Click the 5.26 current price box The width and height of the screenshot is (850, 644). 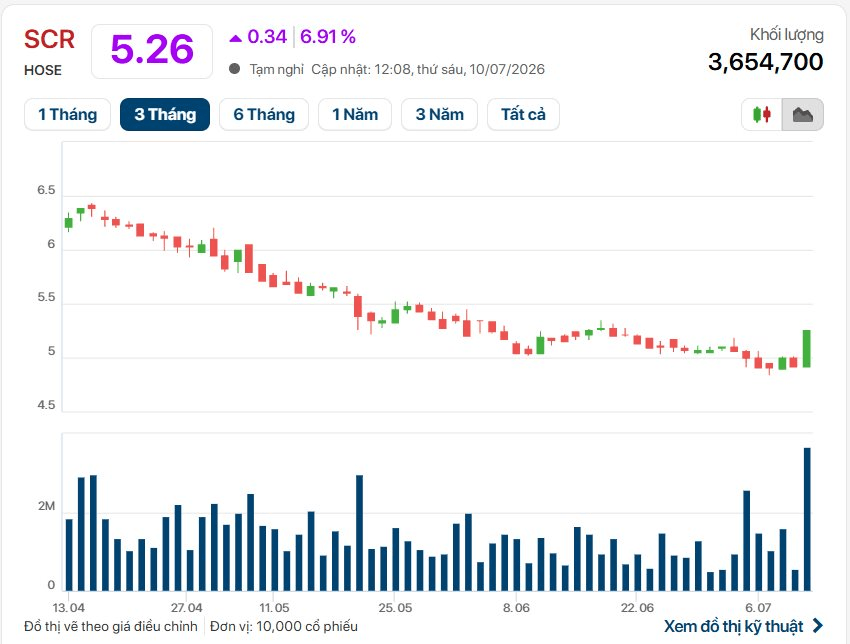(x=152, y=51)
